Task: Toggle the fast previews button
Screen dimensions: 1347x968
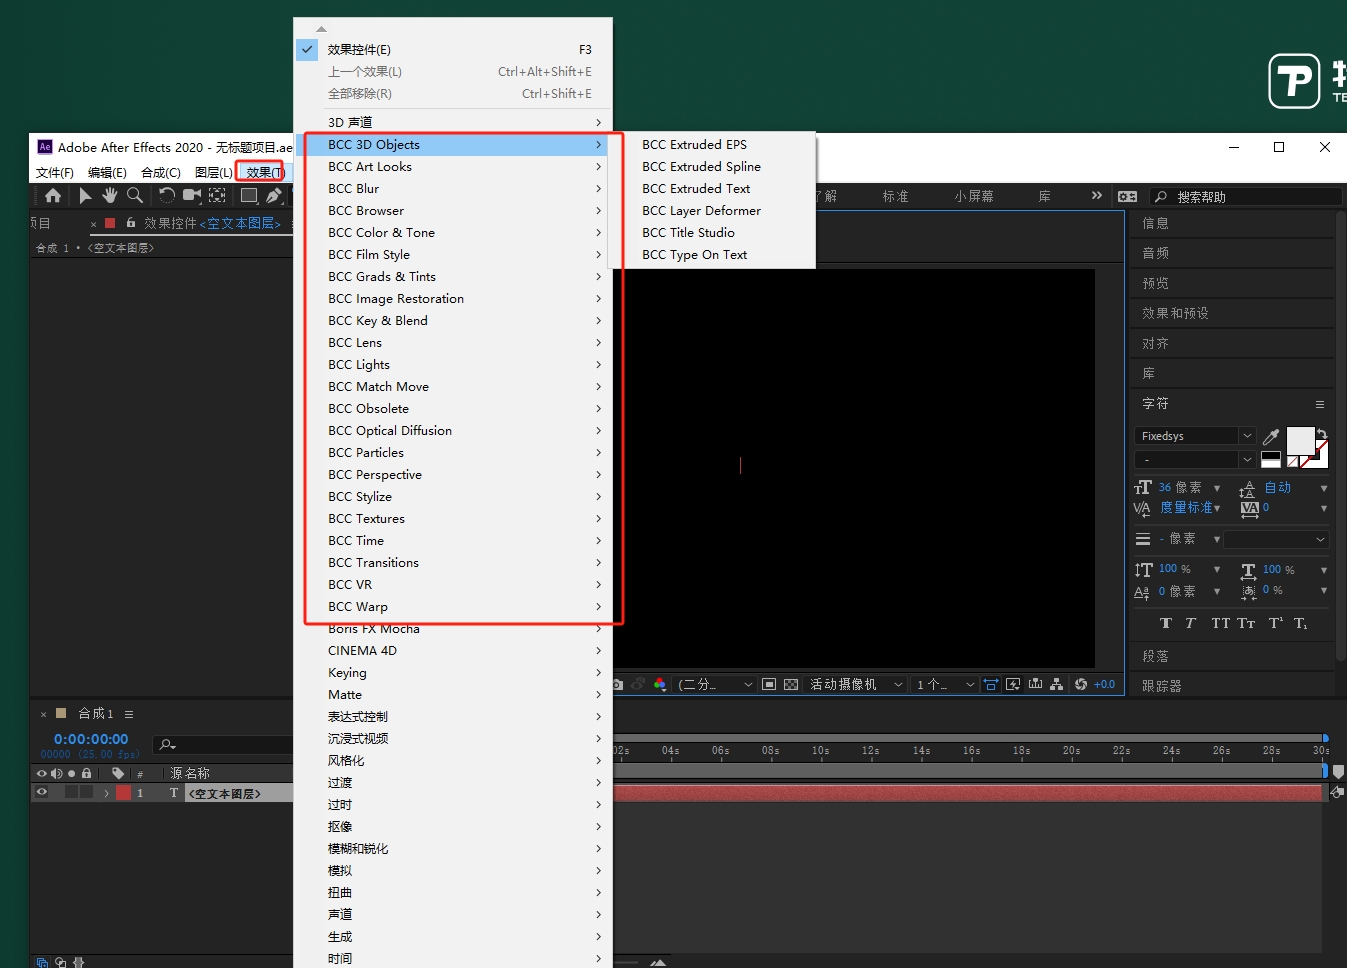Action: 1013,684
